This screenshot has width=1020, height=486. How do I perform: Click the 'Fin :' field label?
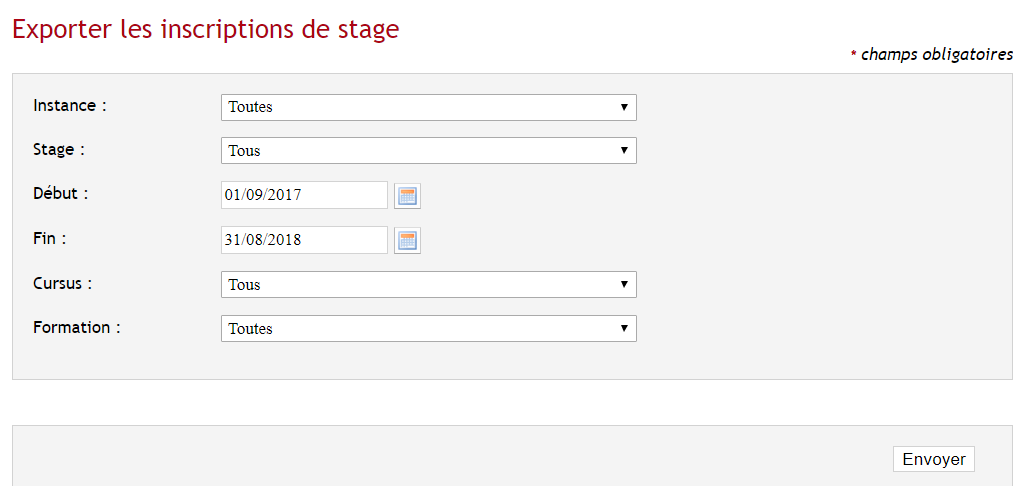pos(49,238)
